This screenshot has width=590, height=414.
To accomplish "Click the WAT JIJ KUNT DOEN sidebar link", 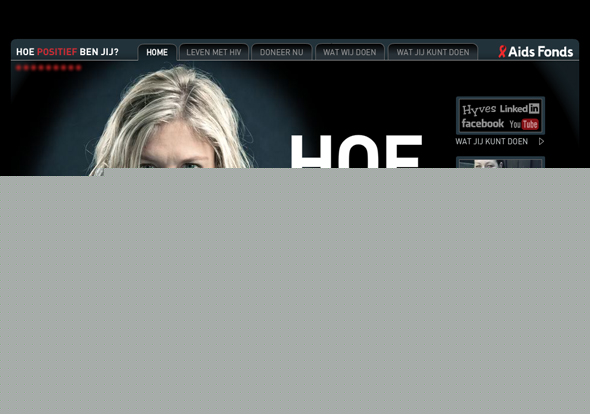I will click(x=491, y=142).
